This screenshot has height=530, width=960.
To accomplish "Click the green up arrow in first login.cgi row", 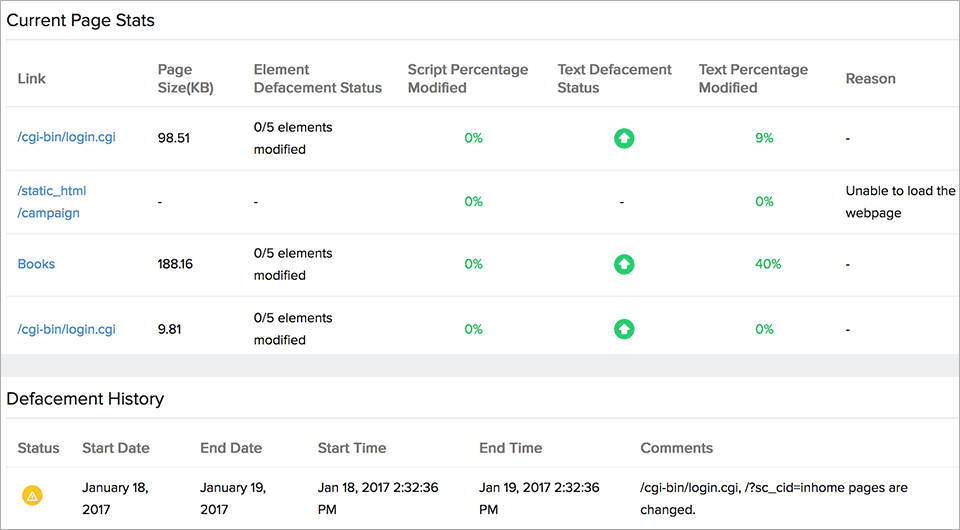I will 623,138.
